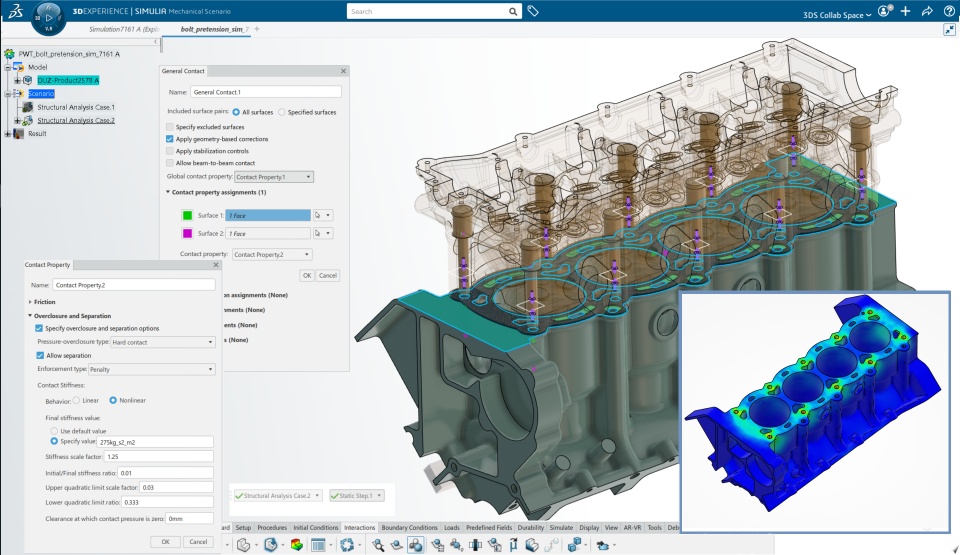This screenshot has height=555, width=960.
Task: Switch to Initial Conditions tab
Action: tap(315, 527)
